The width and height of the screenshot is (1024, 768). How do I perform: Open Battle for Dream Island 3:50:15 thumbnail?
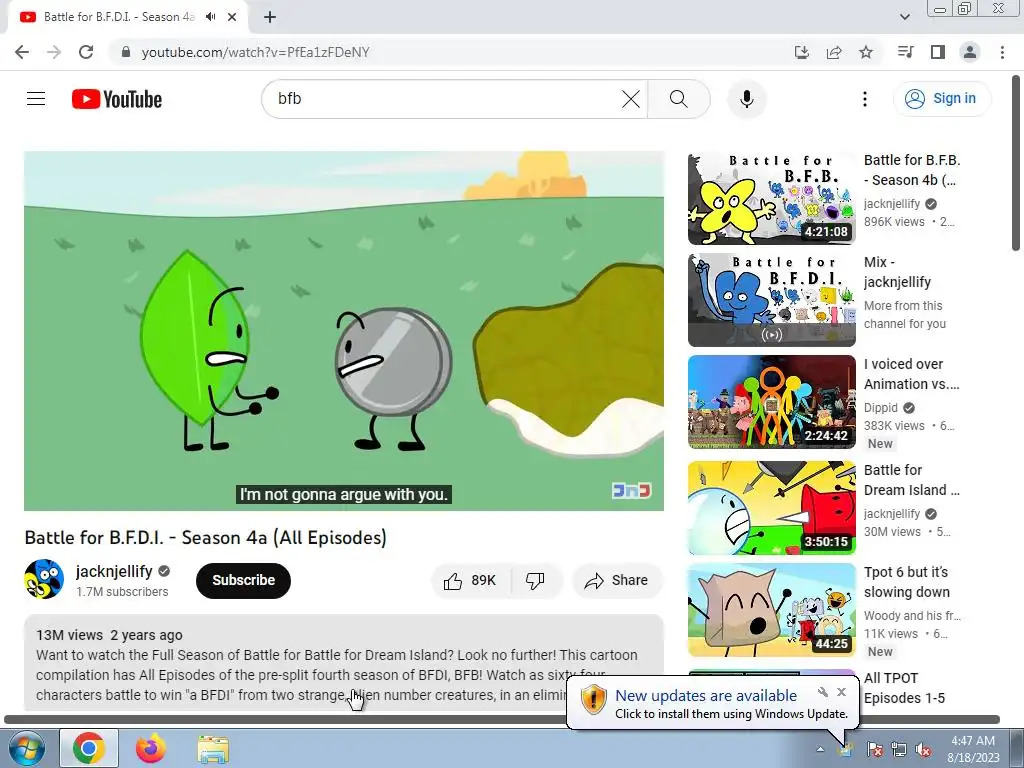tap(771, 508)
